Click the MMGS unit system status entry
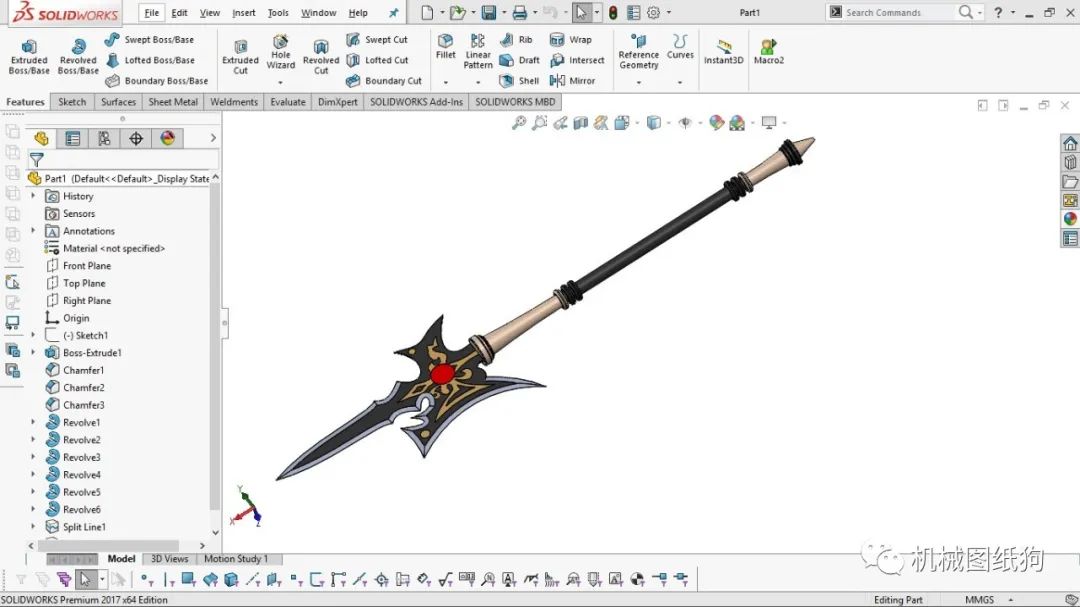The image size is (1080, 607). (979, 599)
